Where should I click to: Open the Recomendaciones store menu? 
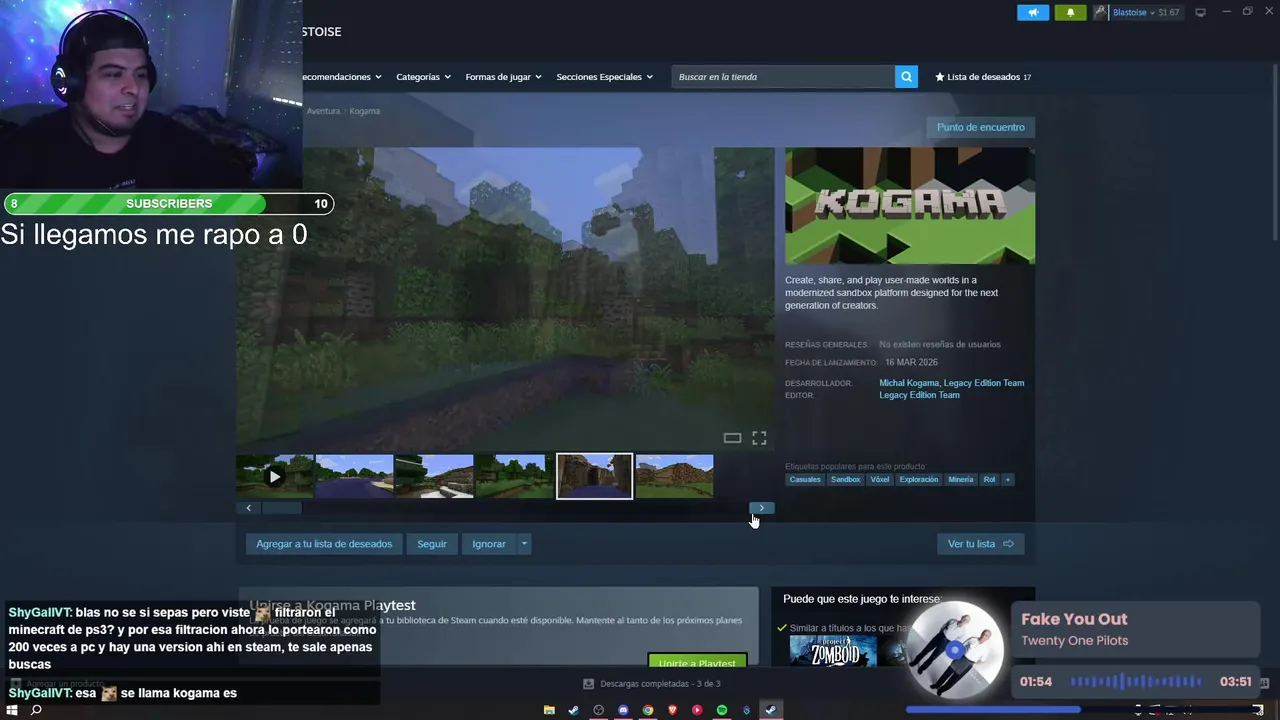click(342, 77)
